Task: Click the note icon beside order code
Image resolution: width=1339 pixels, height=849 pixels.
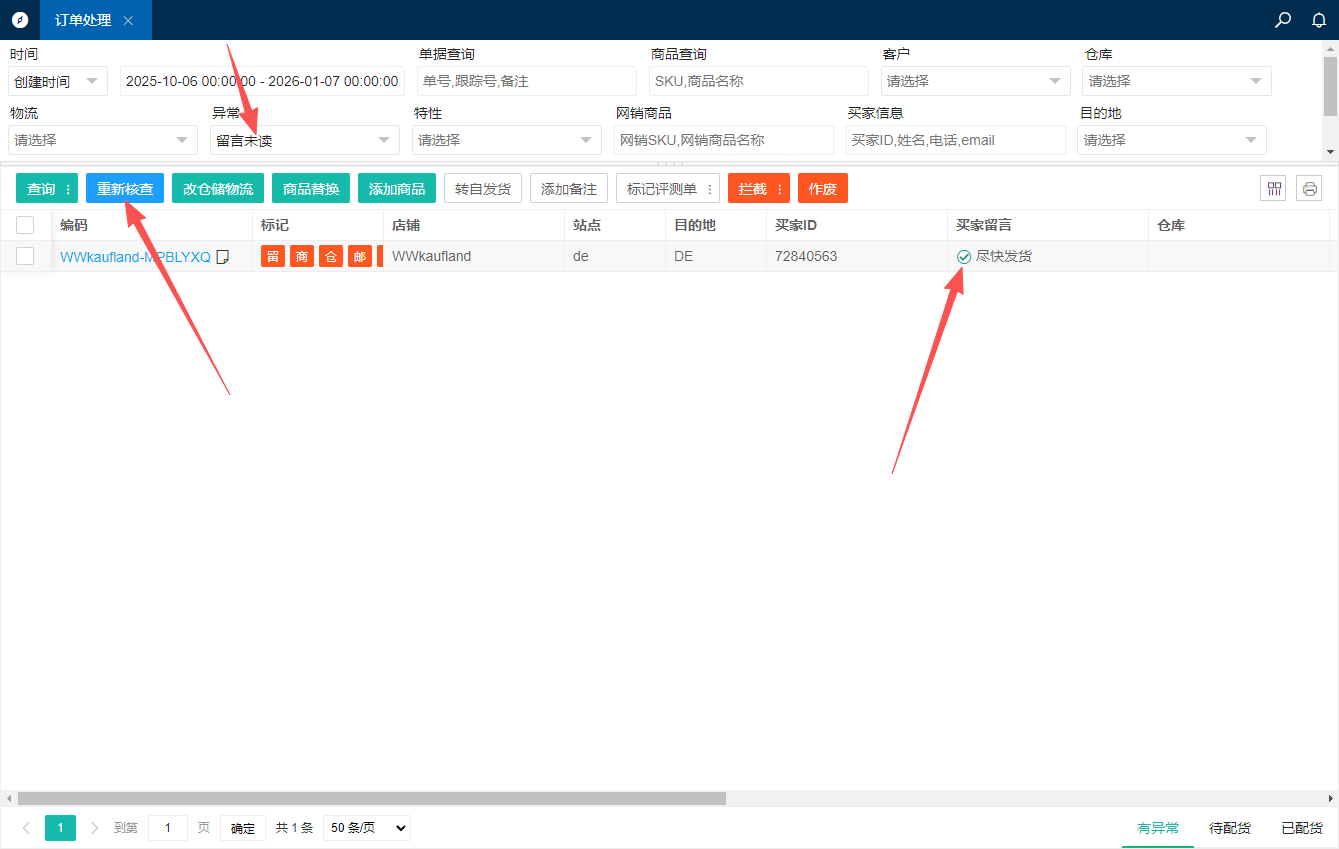Action: (x=223, y=257)
